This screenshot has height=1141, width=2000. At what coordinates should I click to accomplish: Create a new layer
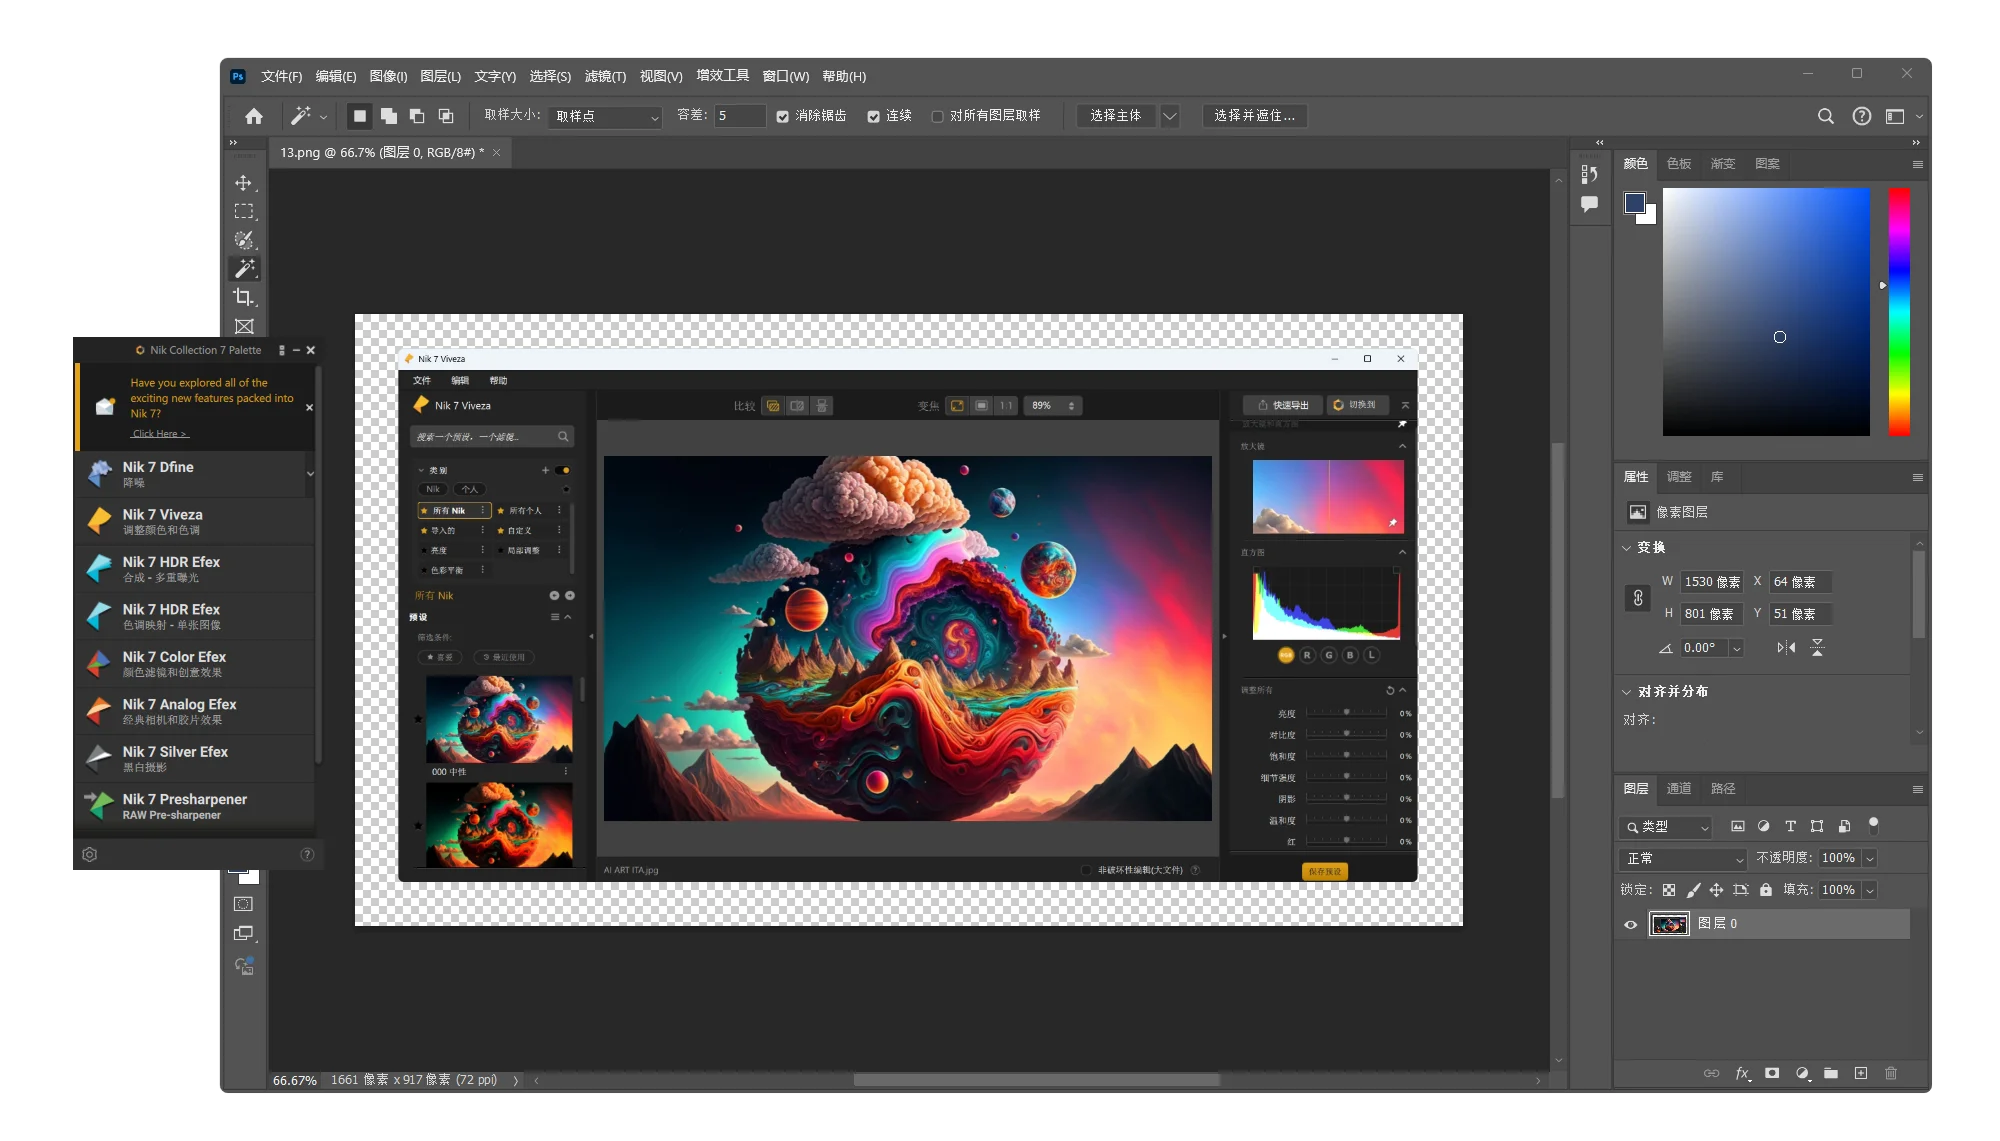click(x=1861, y=1073)
